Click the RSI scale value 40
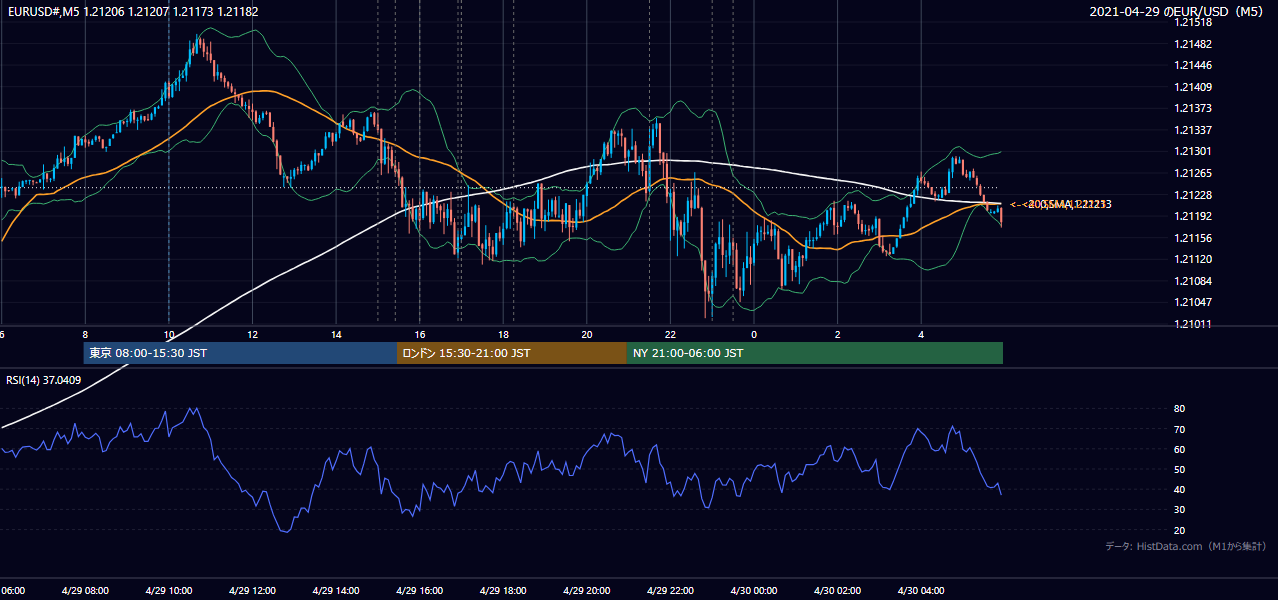This screenshot has height=600, width=1278. 1180,489
